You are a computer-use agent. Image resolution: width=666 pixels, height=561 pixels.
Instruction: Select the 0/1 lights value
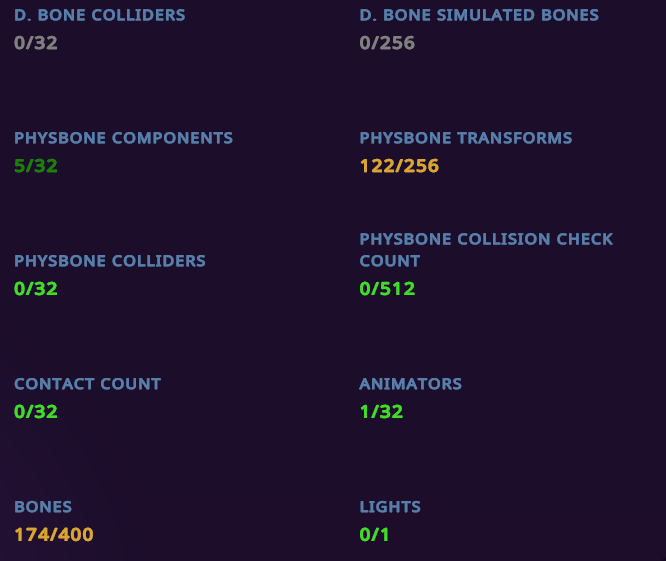coord(374,535)
